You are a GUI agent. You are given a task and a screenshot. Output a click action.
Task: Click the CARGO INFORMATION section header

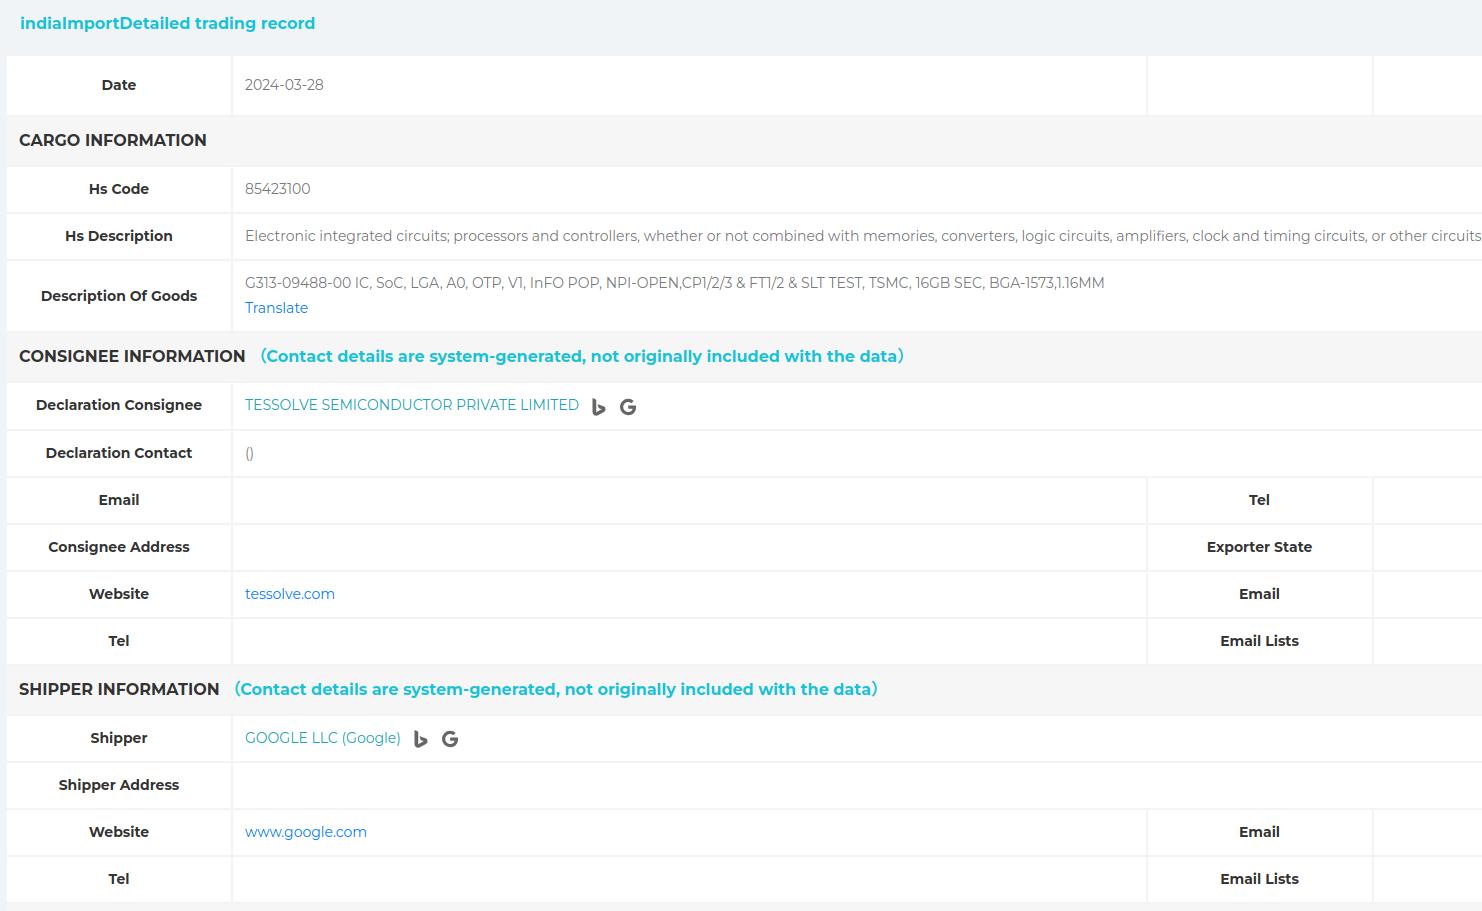[x=113, y=140]
